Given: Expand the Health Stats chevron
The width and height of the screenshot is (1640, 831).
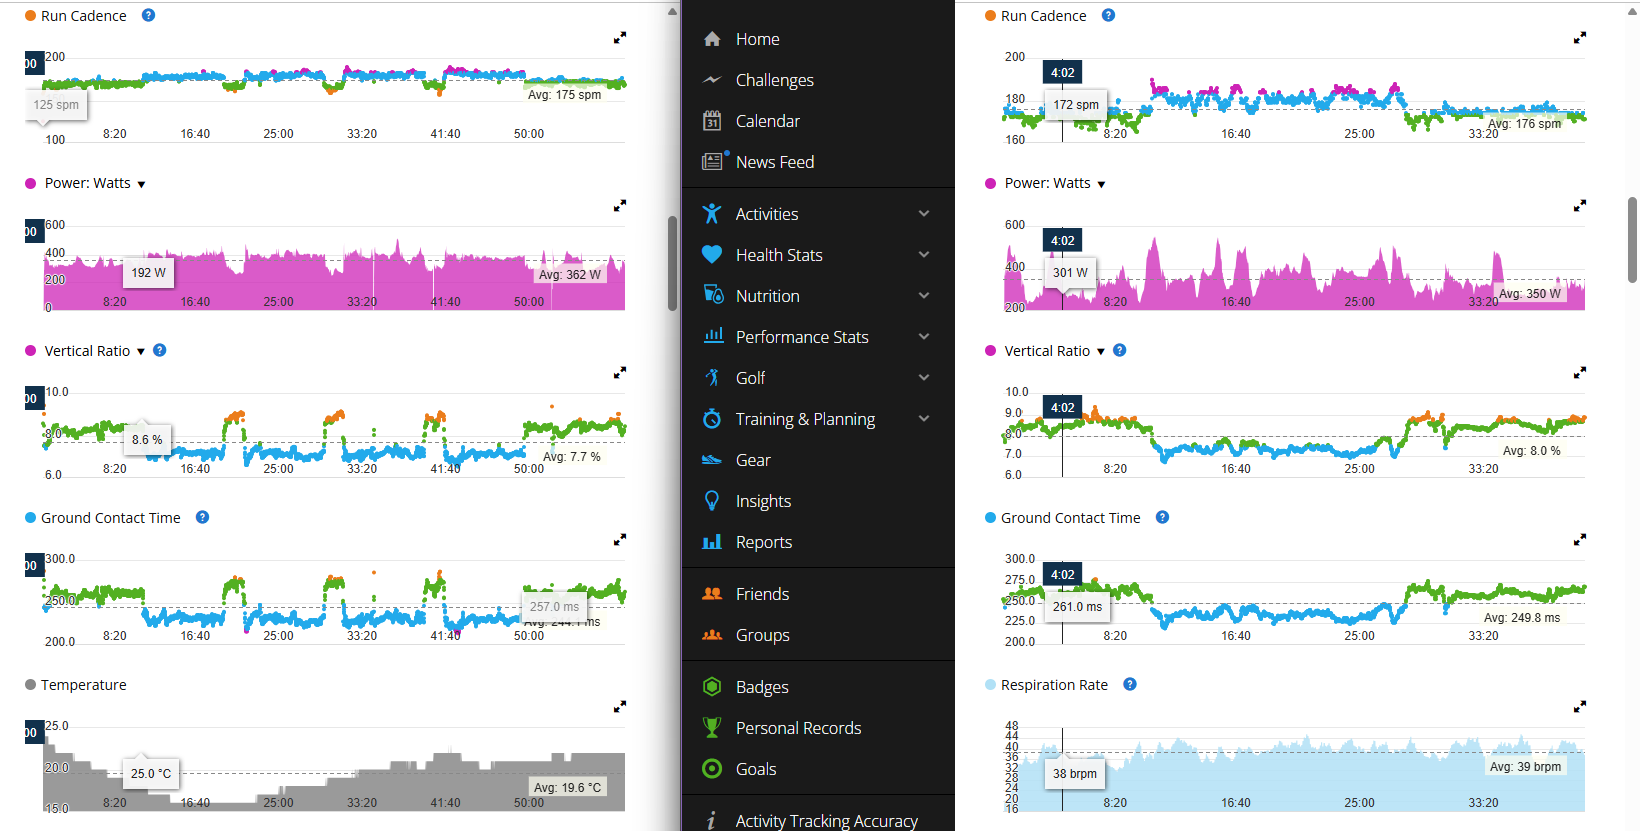Looking at the screenshot, I should (924, 255).
